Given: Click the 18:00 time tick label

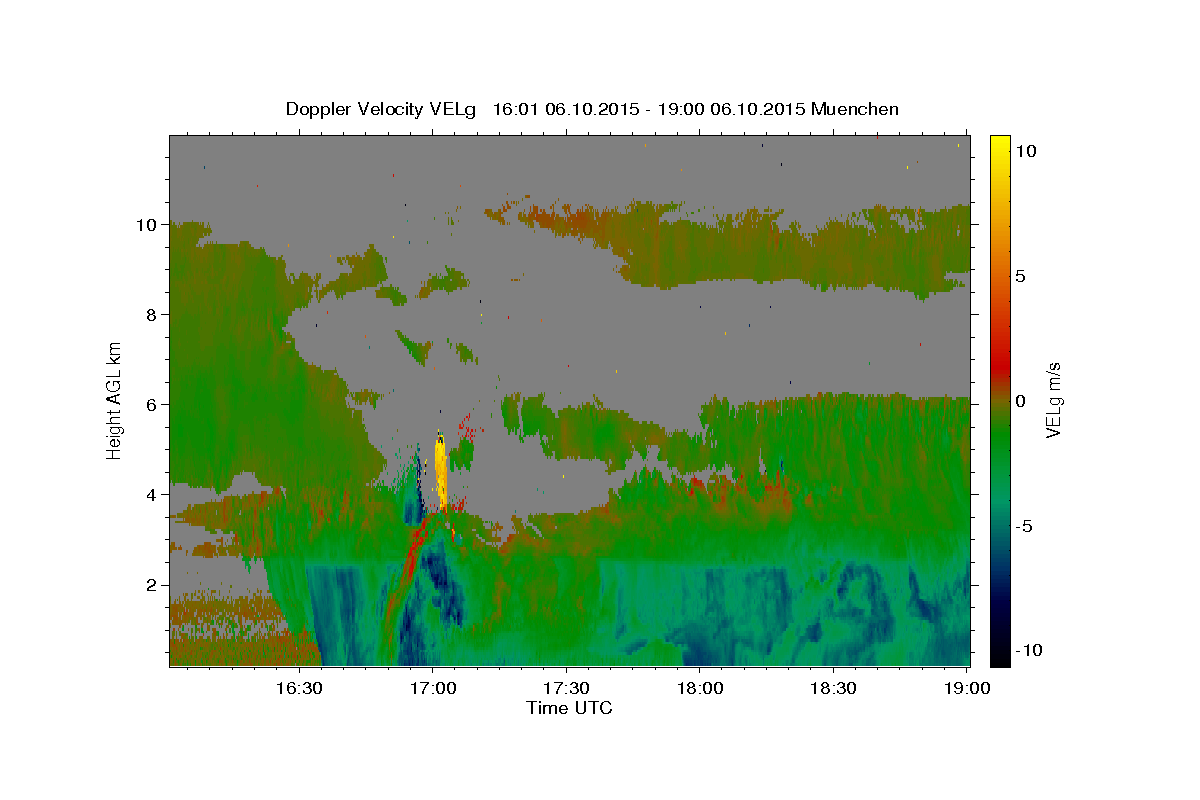Looking at the screenshot, I should [x=700, y=688].
